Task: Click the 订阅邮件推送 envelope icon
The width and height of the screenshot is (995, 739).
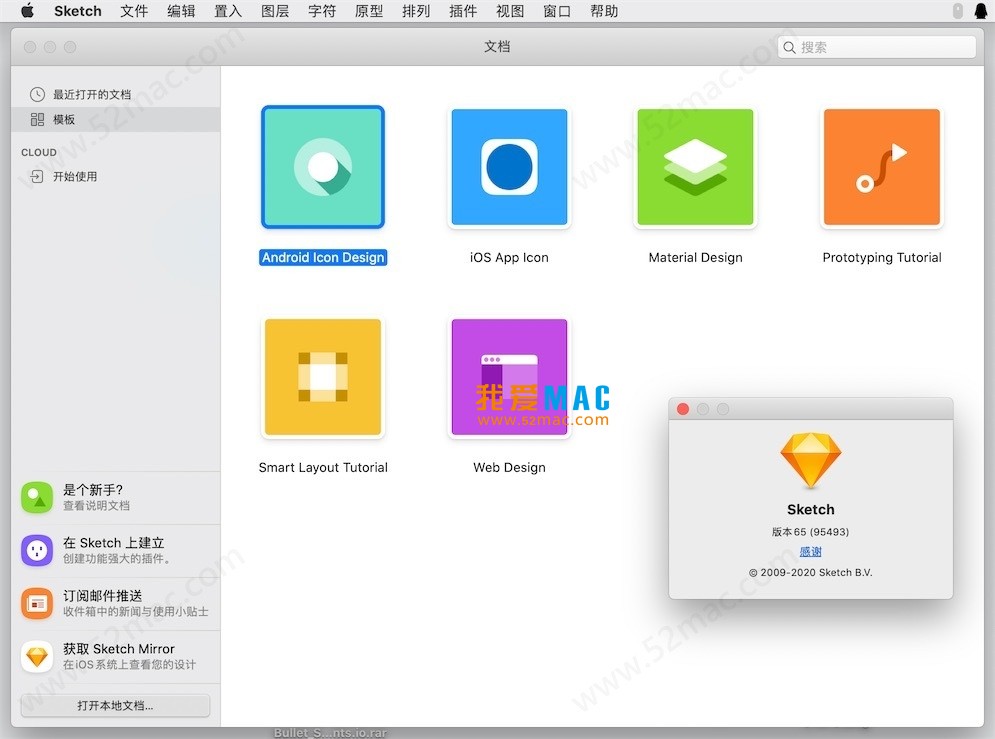Action: (x=37, y=603)
